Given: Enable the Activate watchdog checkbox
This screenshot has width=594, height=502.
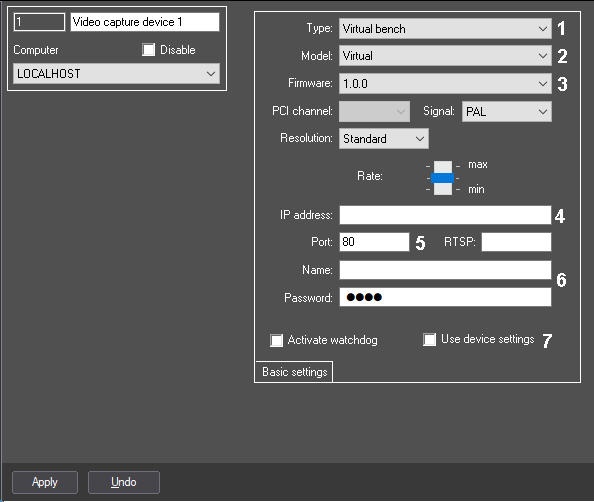Looking at the screenshot, I should pyautogui.click(x=276, y=340).
